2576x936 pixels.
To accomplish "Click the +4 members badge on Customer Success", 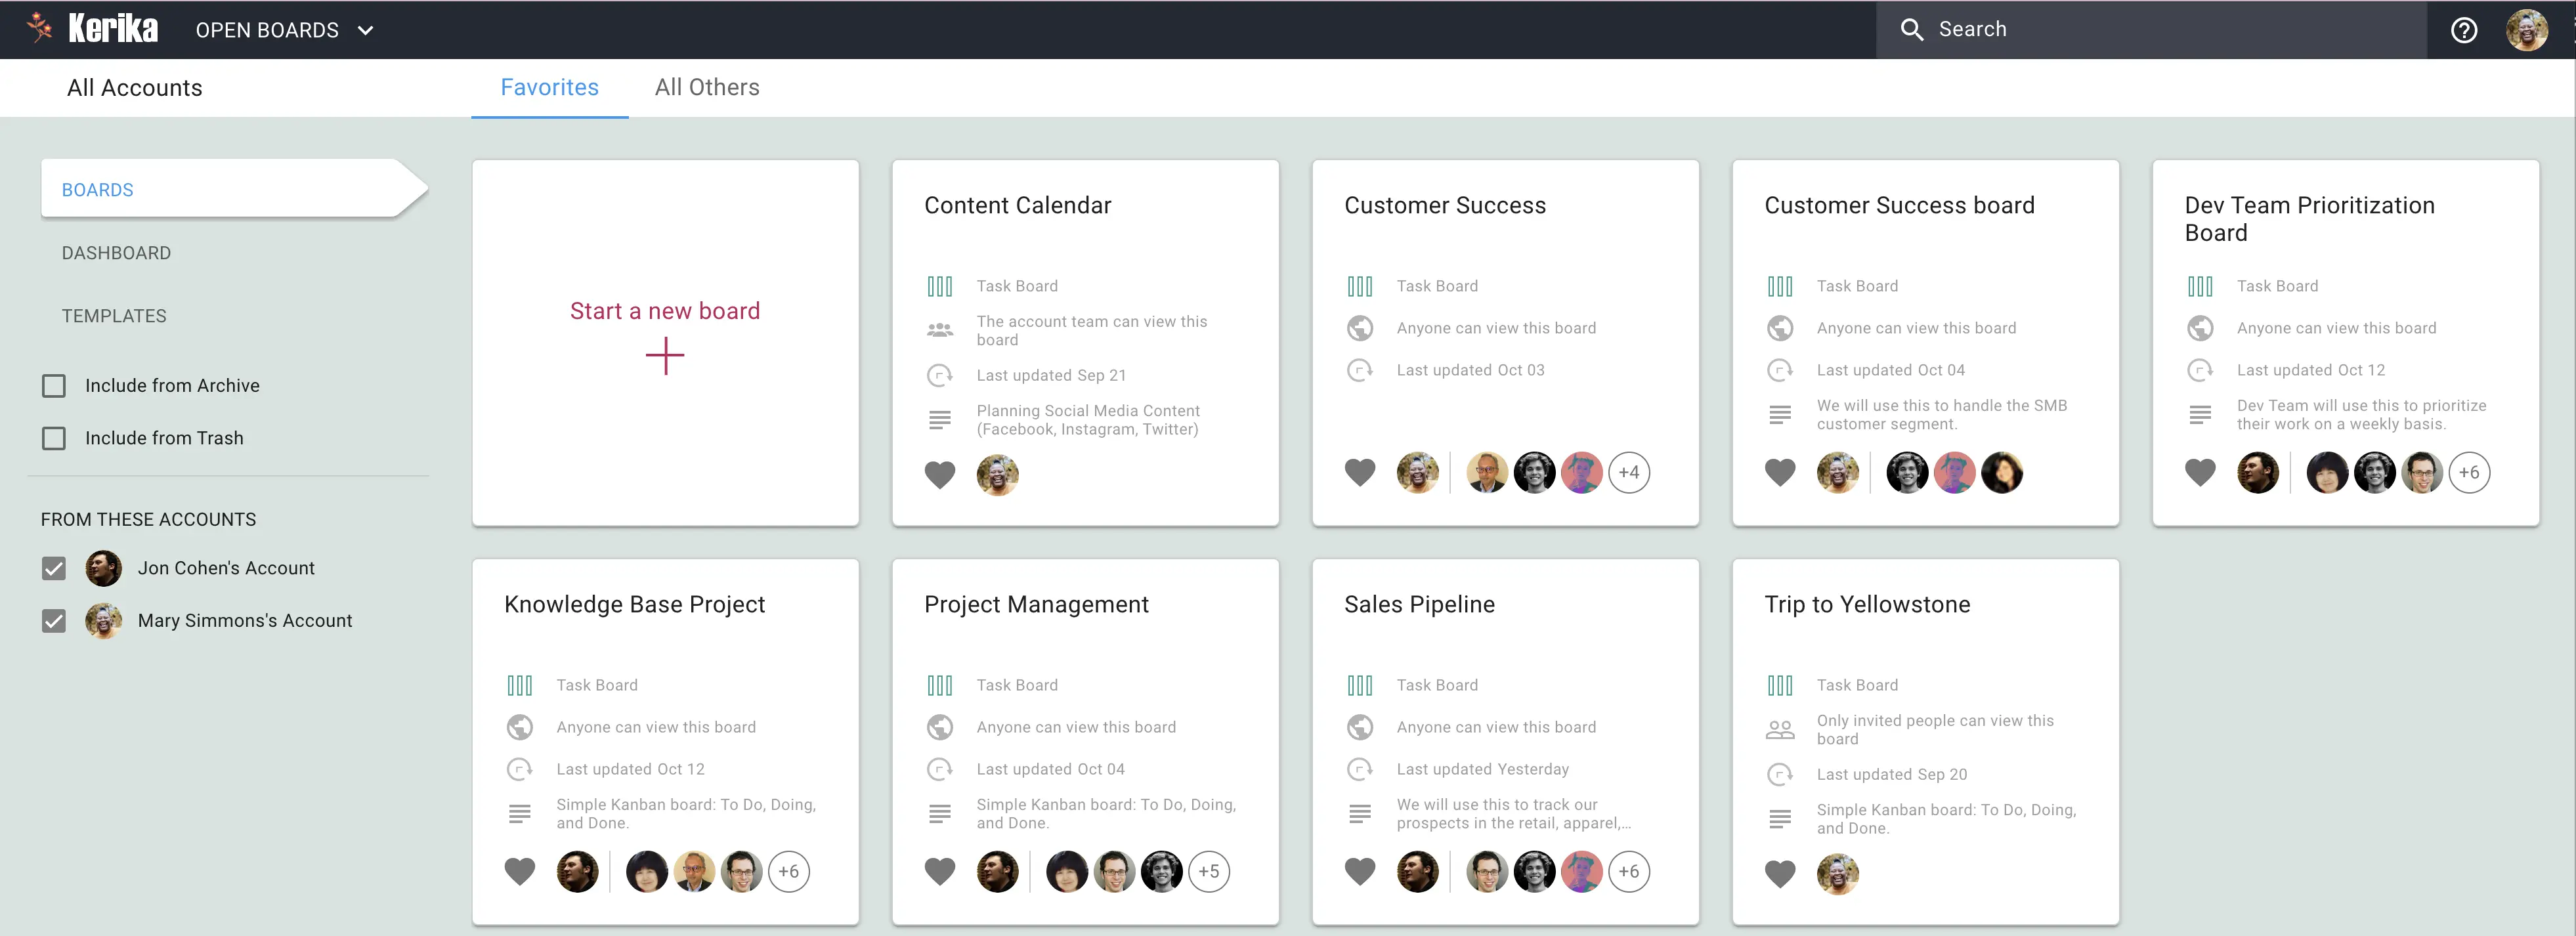I will [x=1629, y=472].
